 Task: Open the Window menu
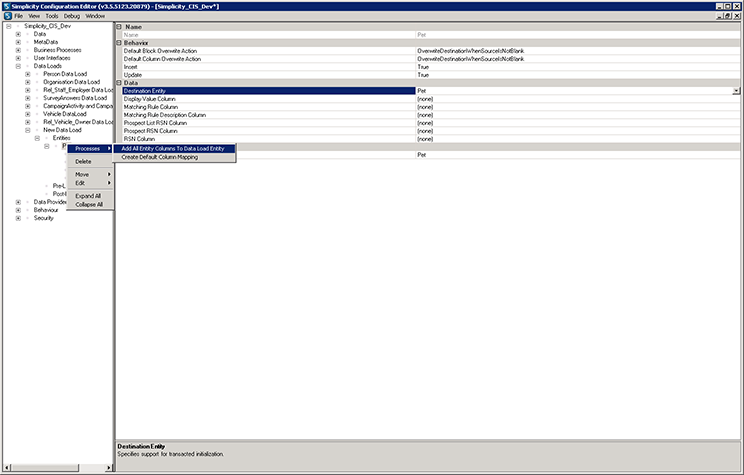95,16
